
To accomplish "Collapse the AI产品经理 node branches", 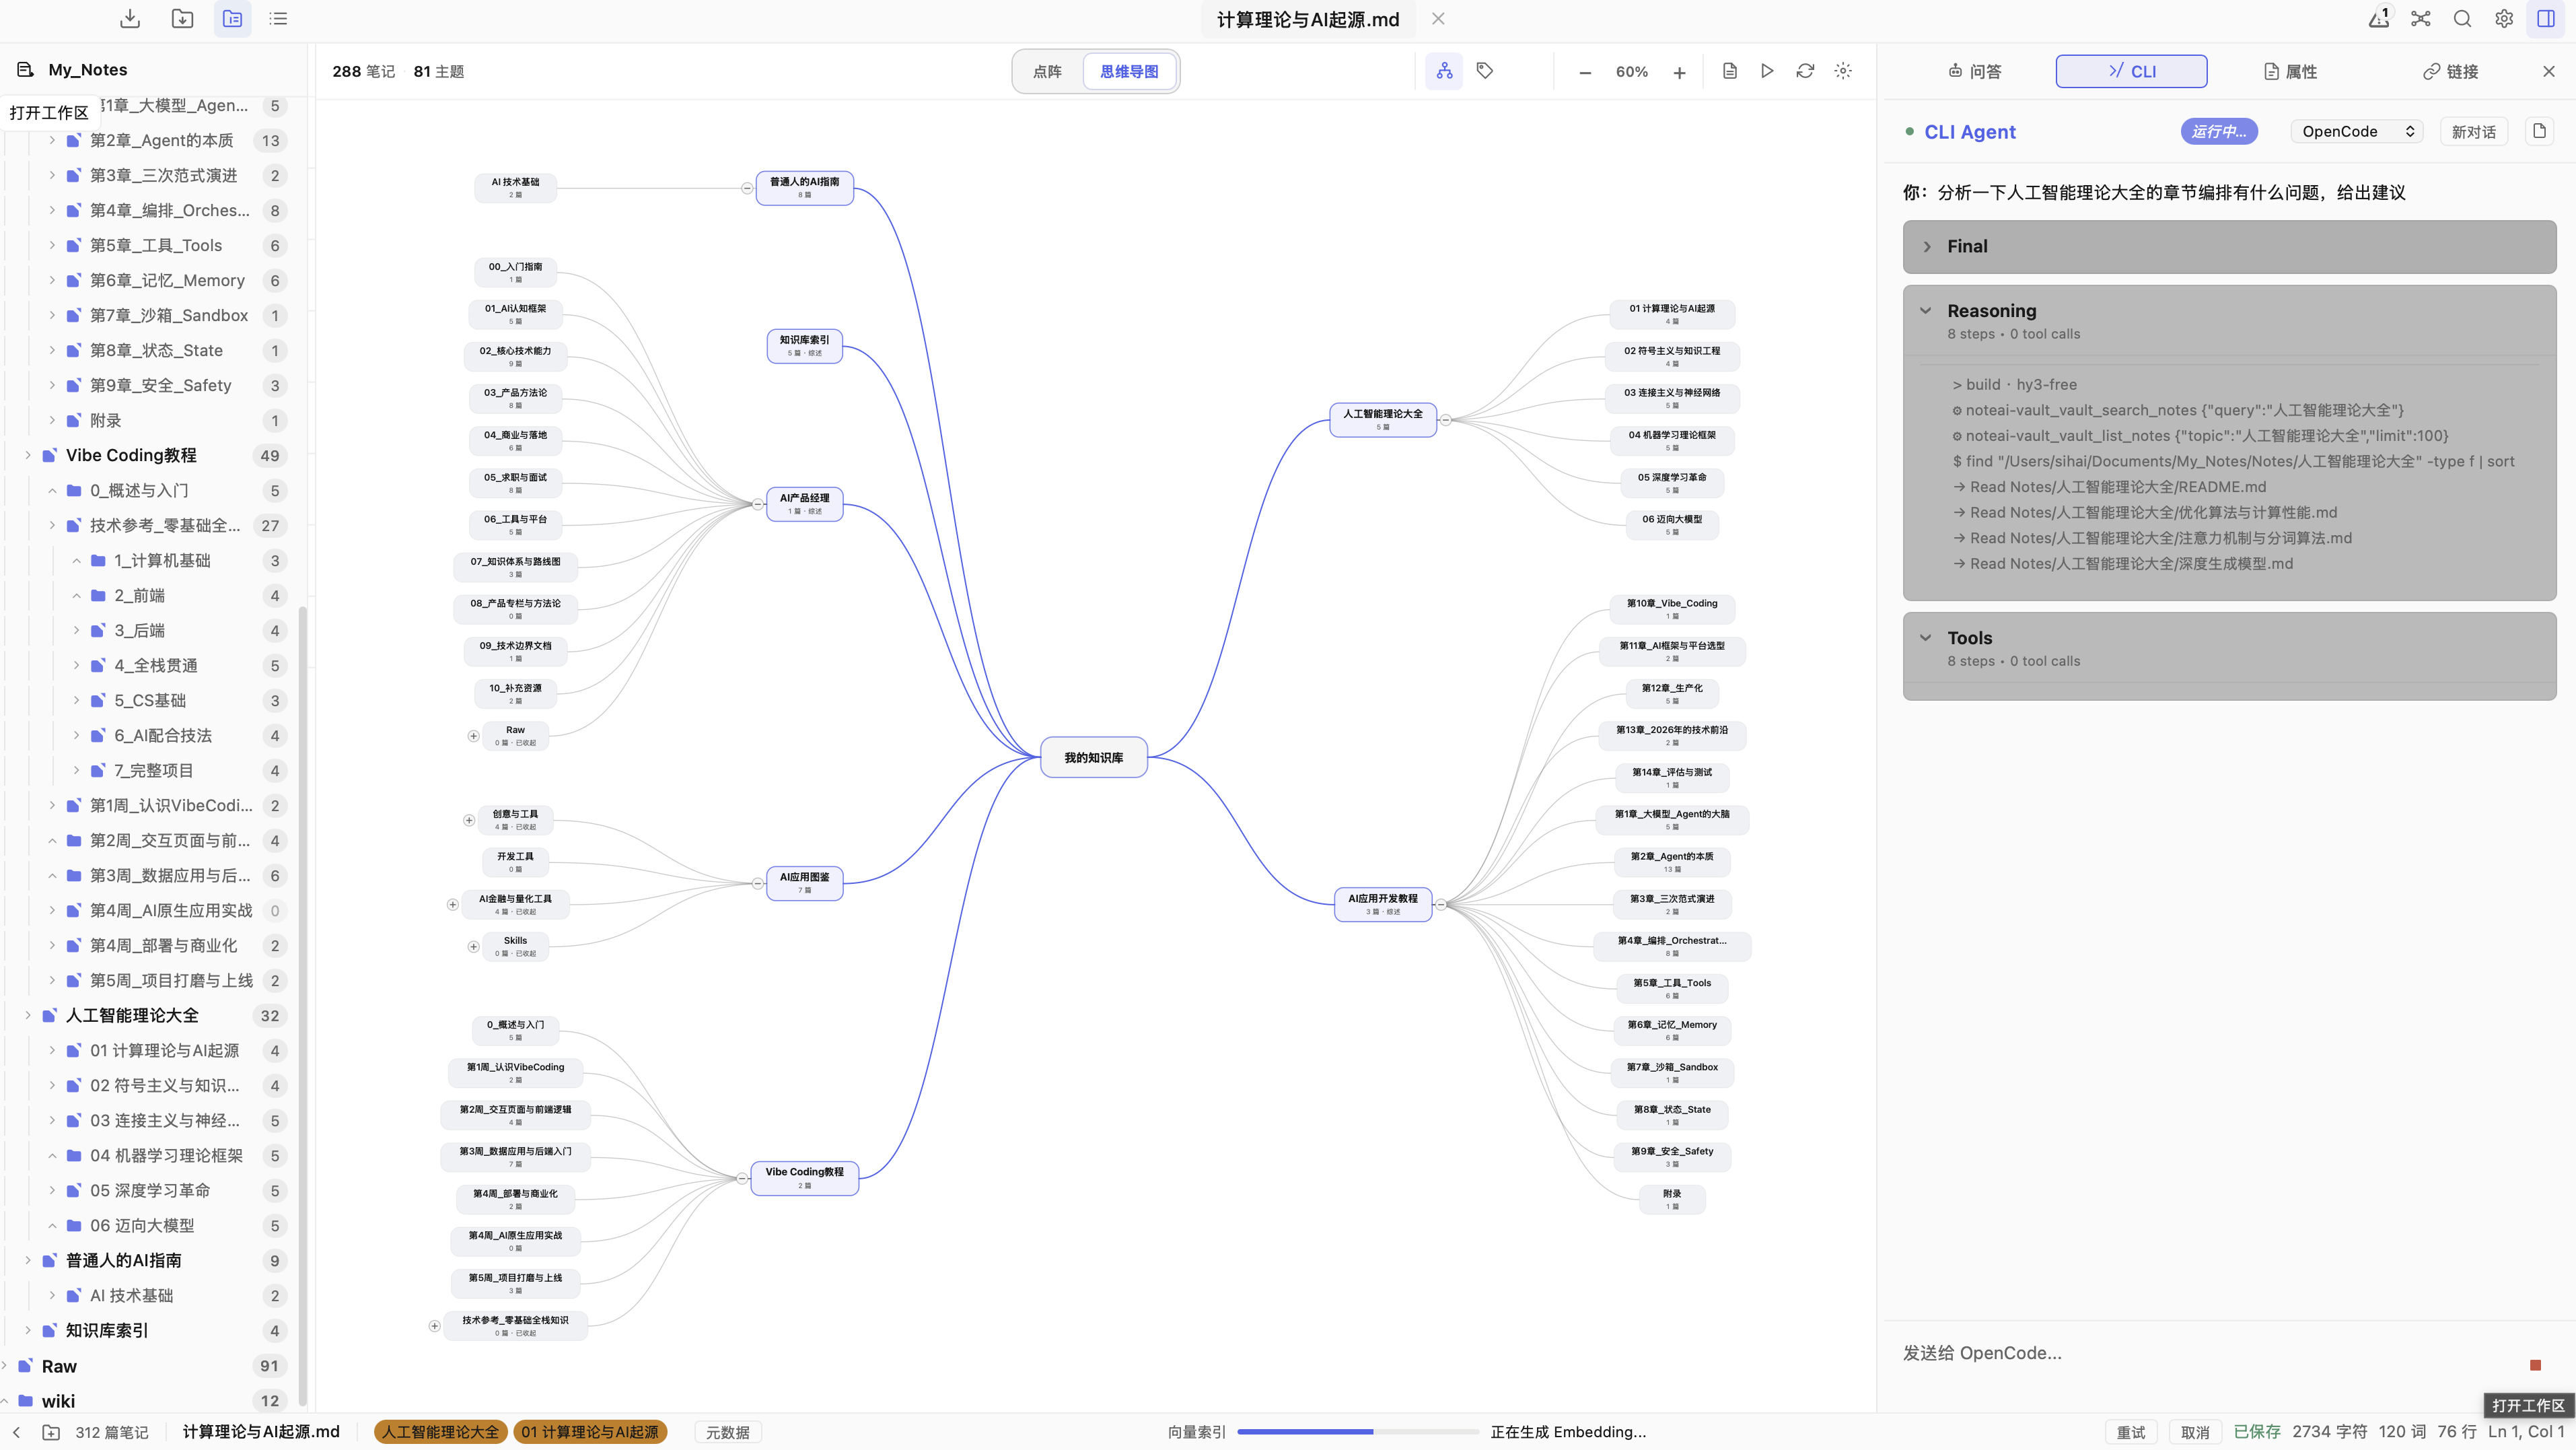I will tap(758, 504).
